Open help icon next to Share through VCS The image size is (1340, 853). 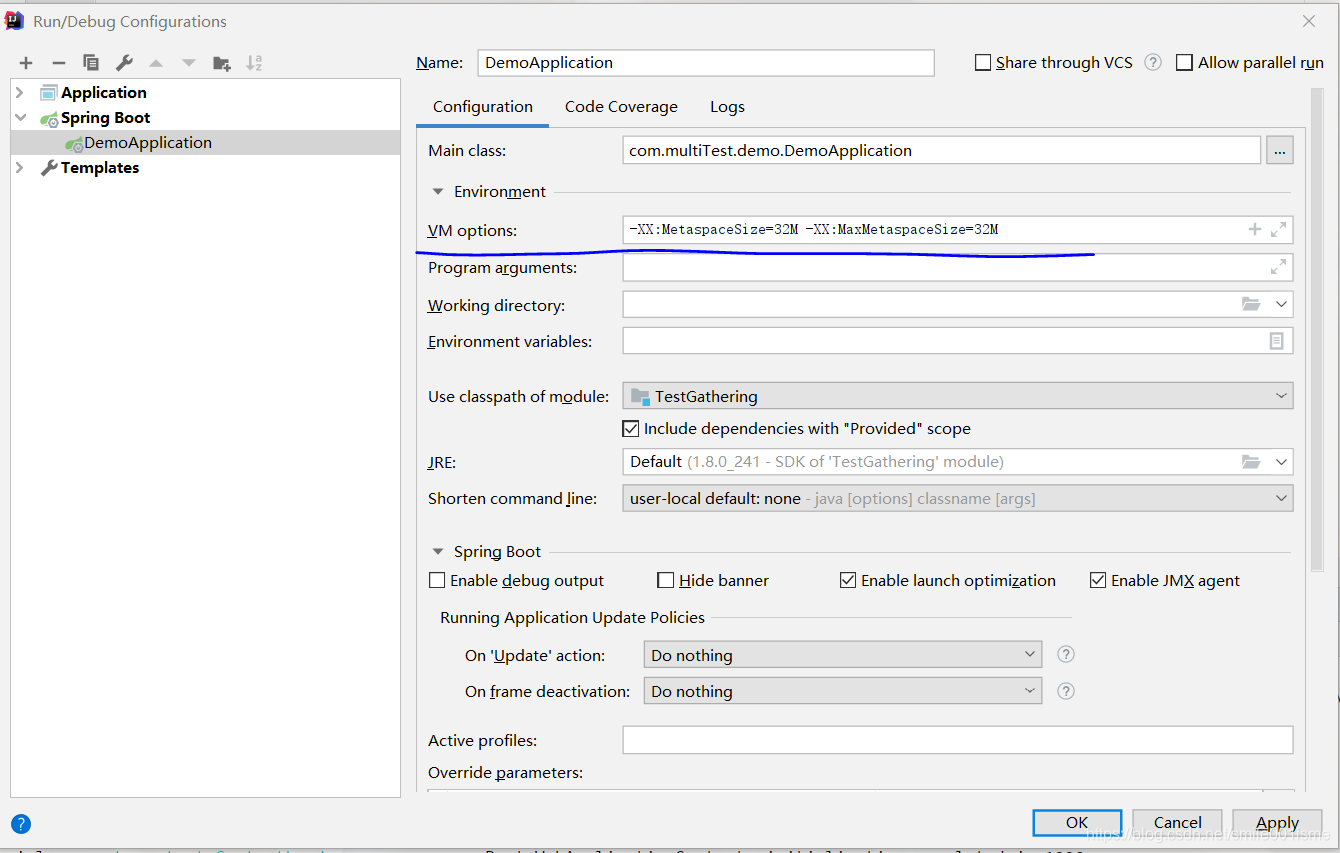click(x=1153, y=62)
